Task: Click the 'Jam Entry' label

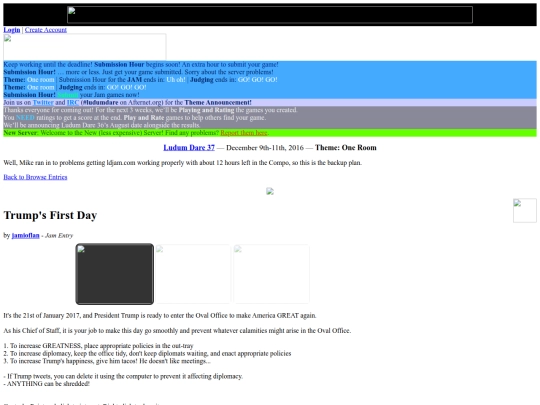Action: (x=59, y=236)
